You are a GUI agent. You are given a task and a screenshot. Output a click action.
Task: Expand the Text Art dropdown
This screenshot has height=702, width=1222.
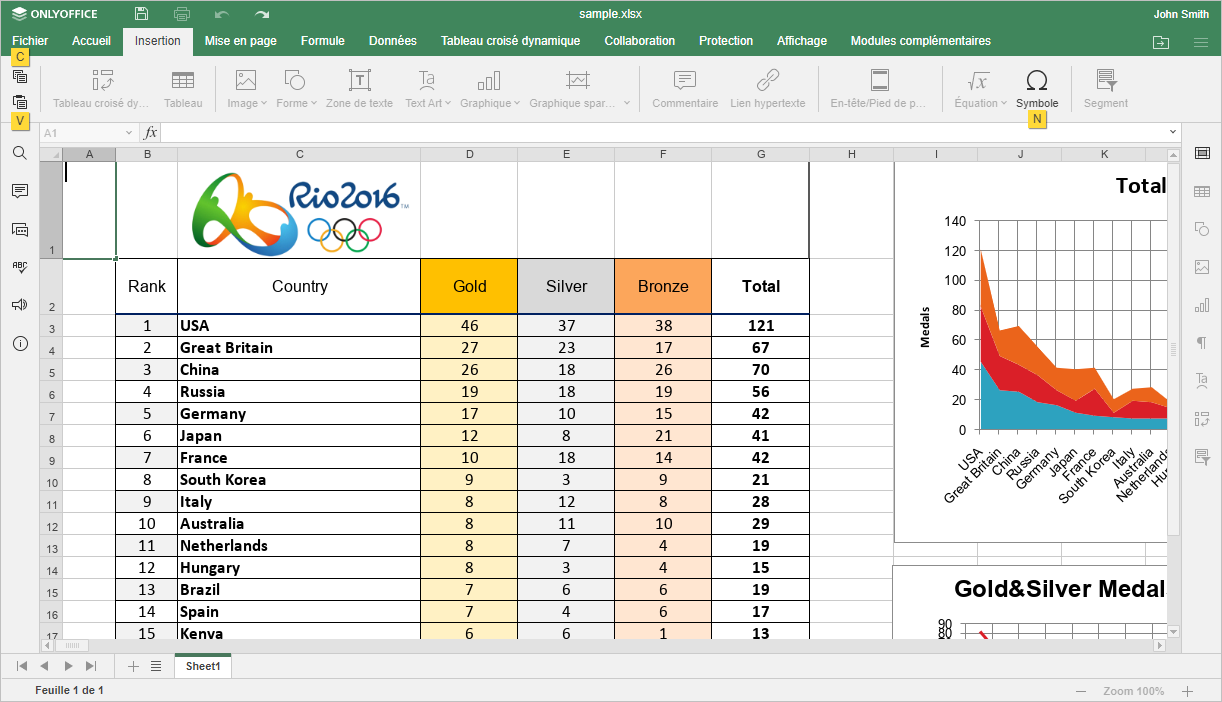click(447, 103)
